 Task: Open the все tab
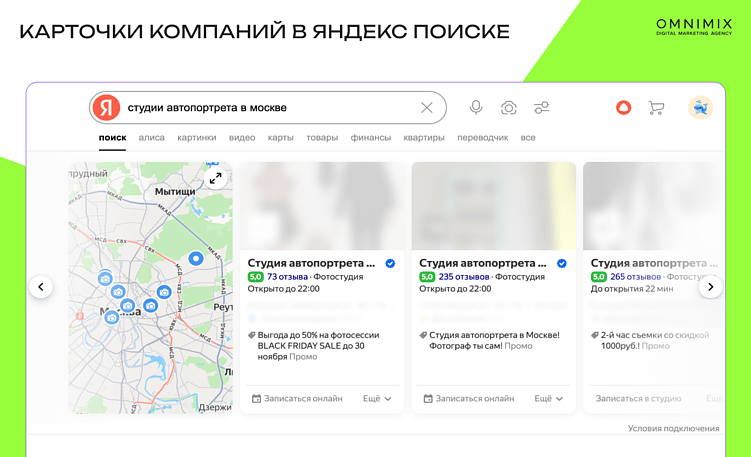coord(528,137)
